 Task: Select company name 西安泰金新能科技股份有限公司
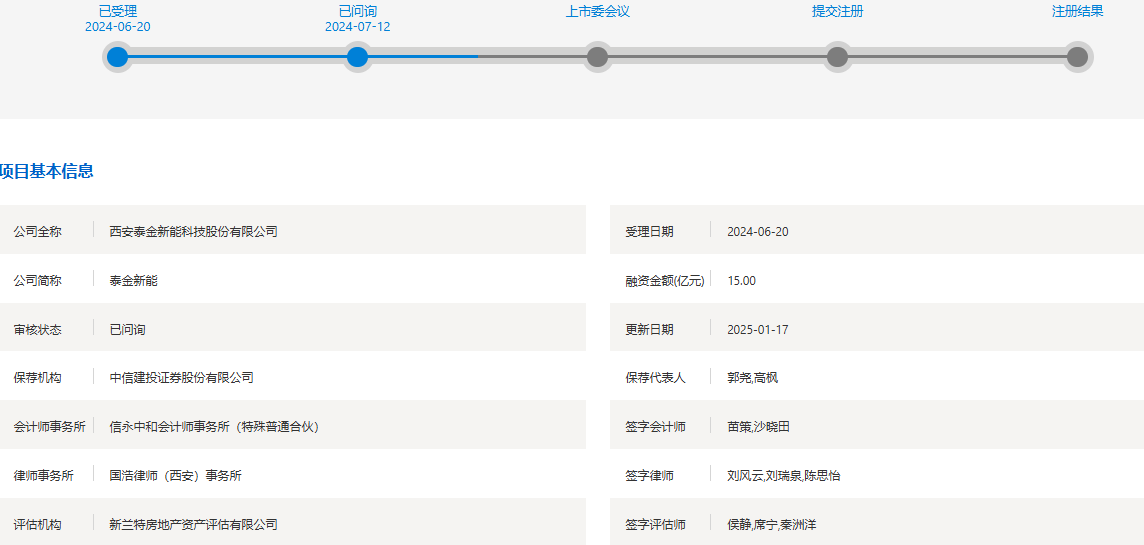tap(193, 231)
